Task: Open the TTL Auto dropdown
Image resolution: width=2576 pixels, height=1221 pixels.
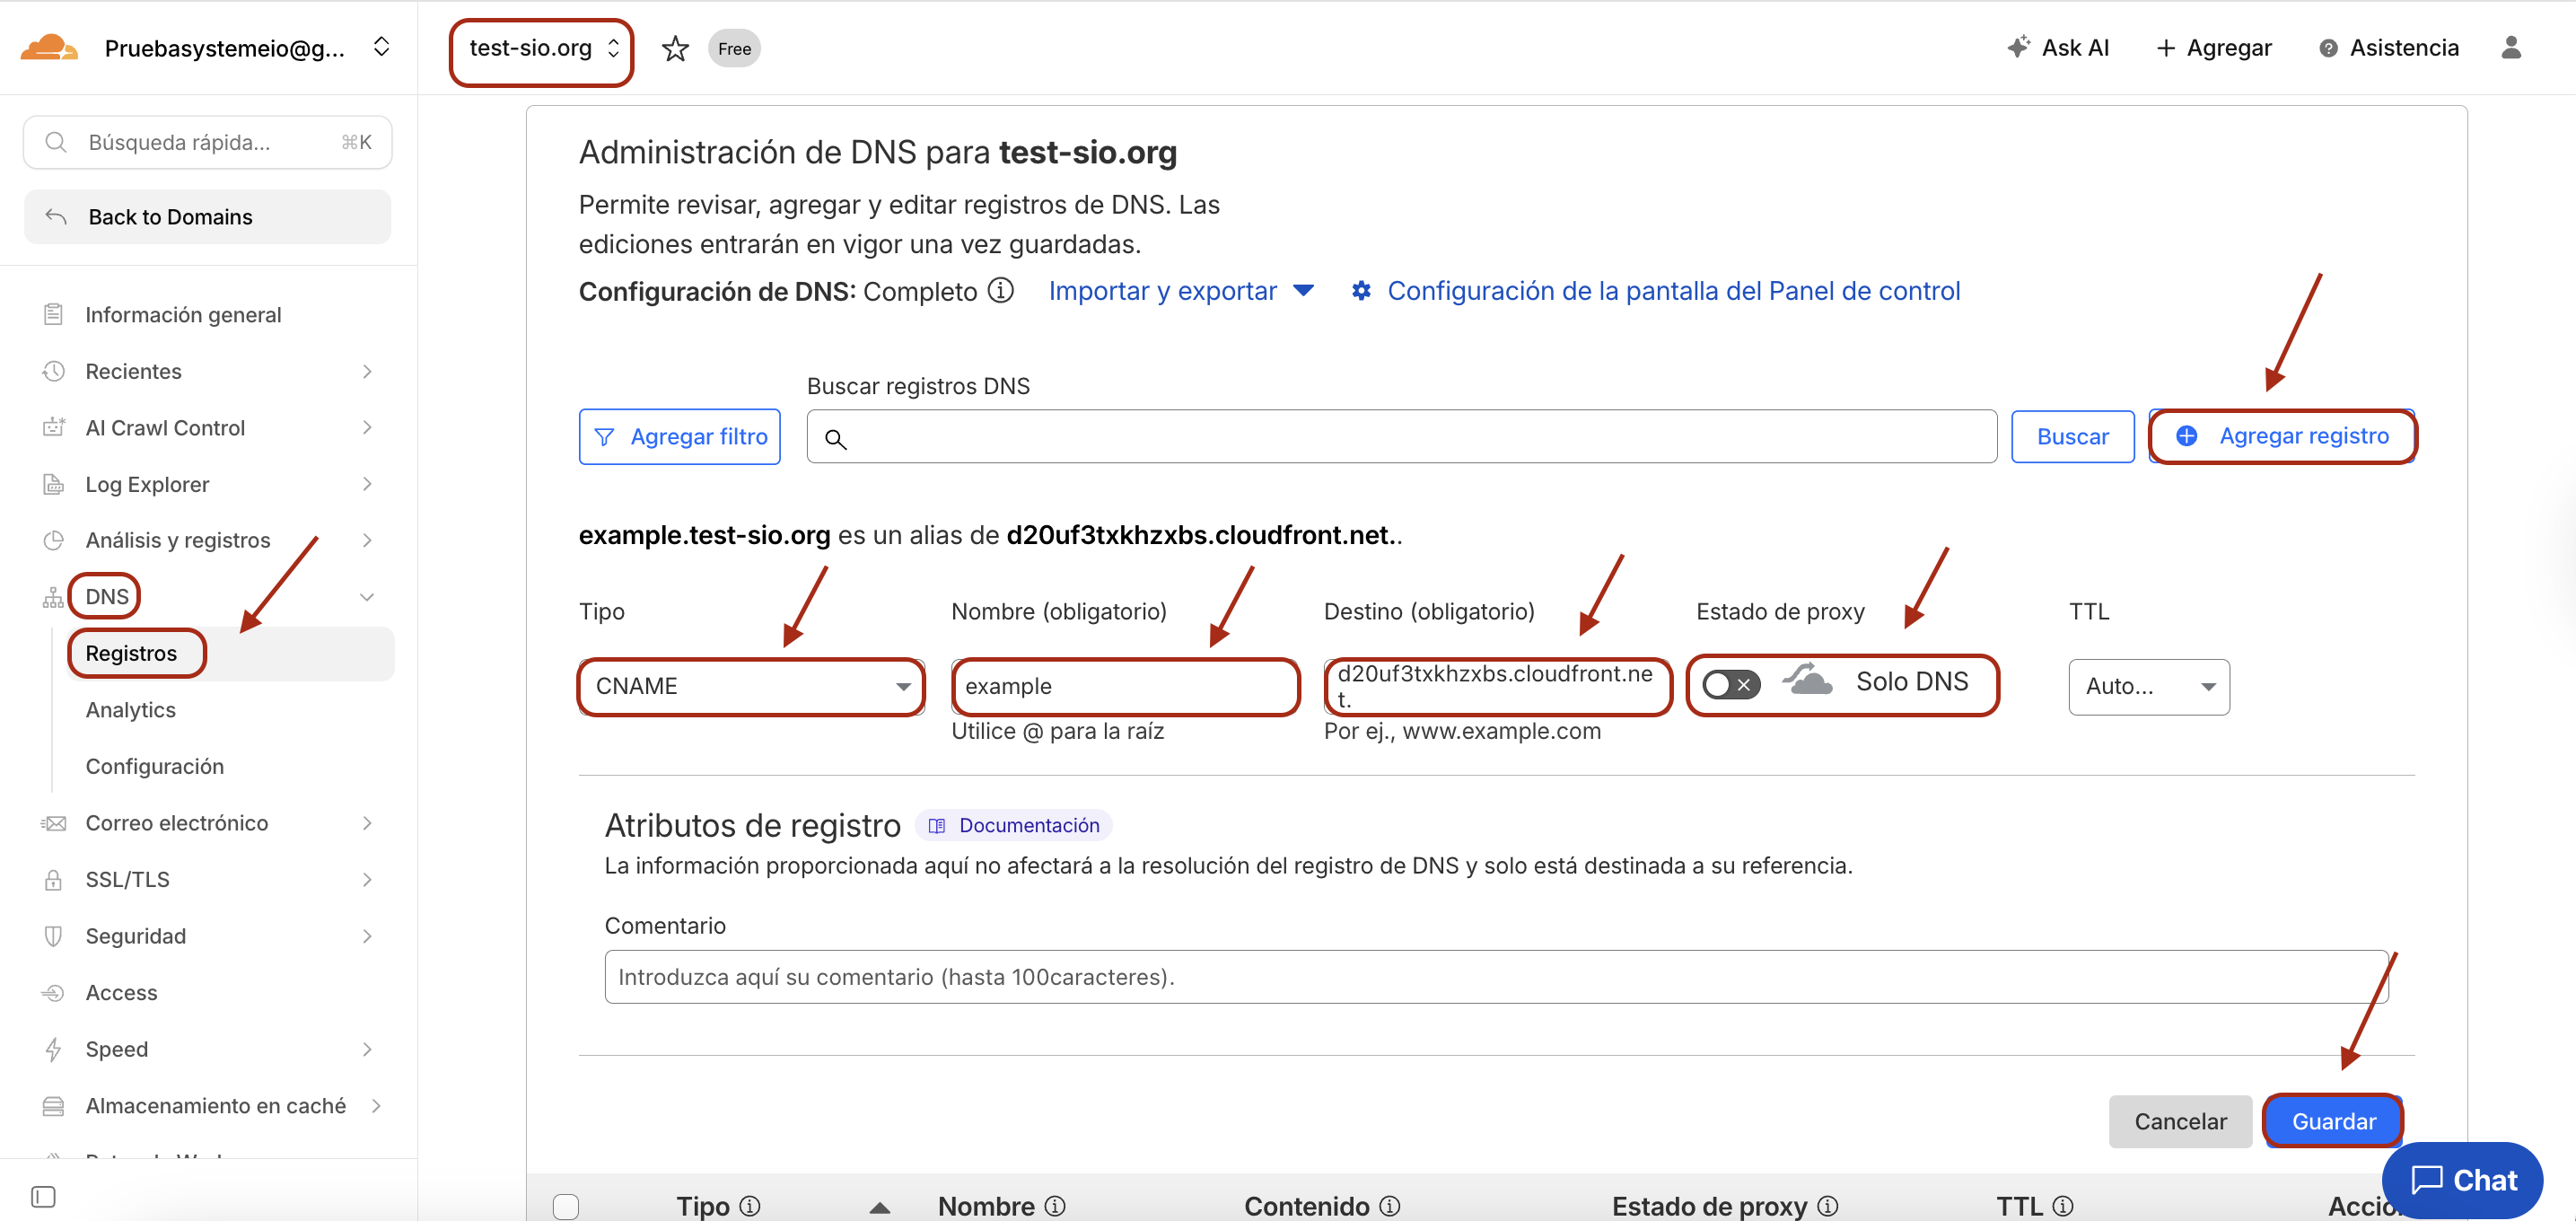Action: (x=2148, y=686)
